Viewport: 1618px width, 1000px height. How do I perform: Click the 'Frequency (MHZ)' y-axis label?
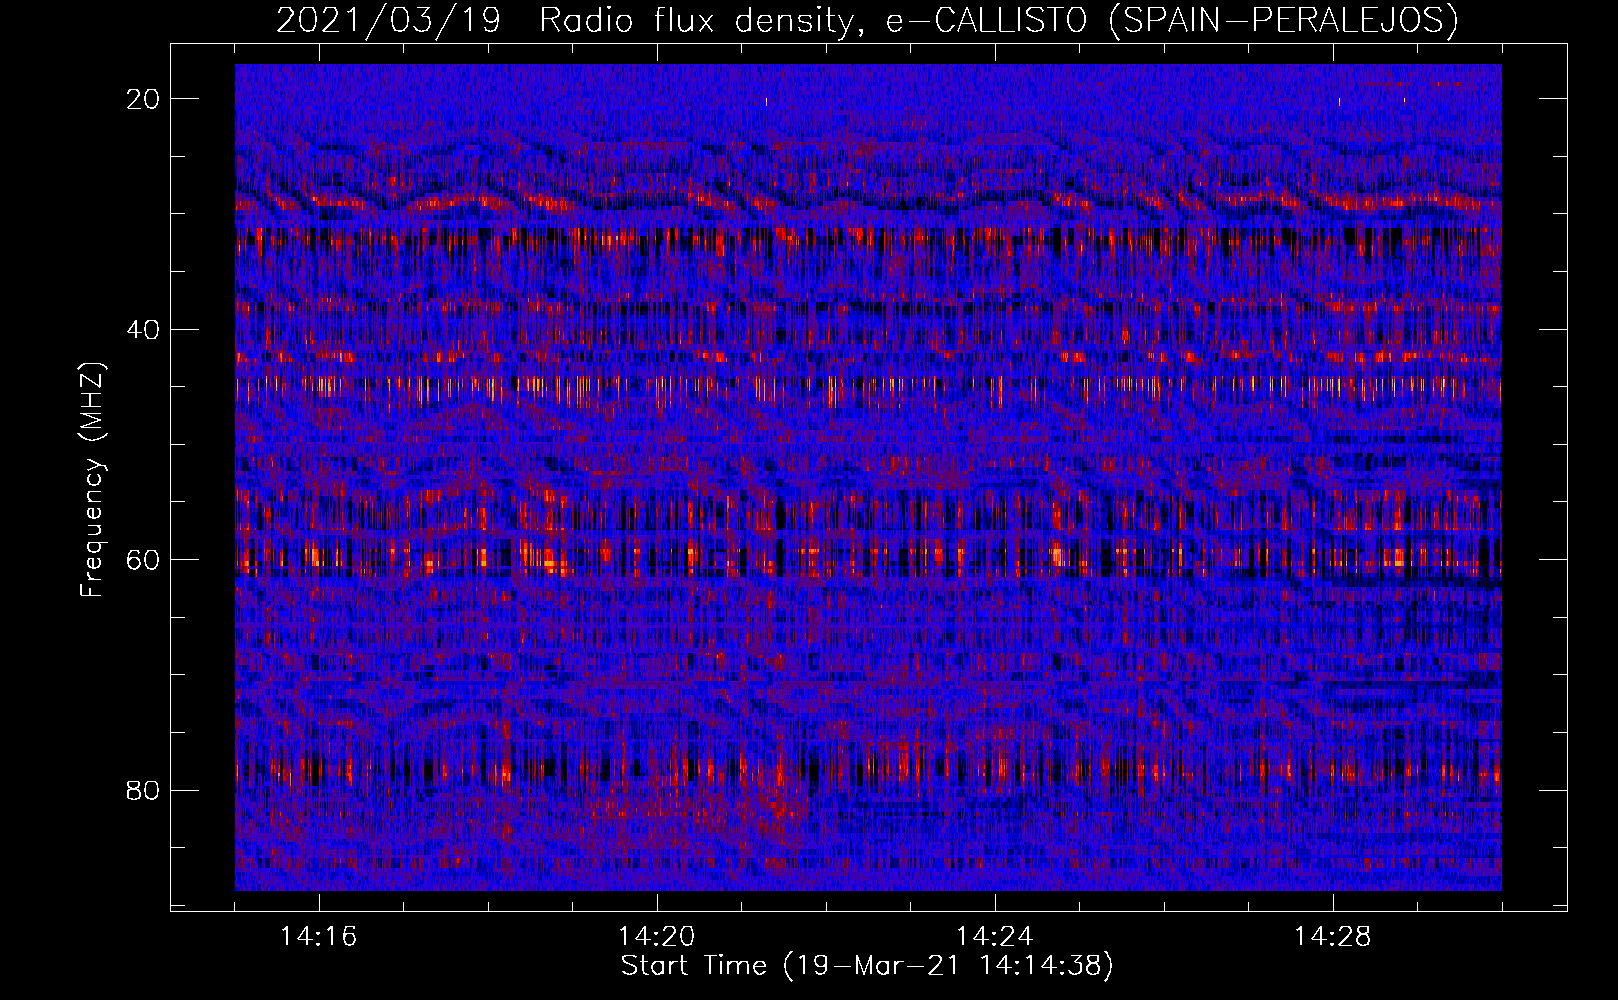tap(91, 480)
